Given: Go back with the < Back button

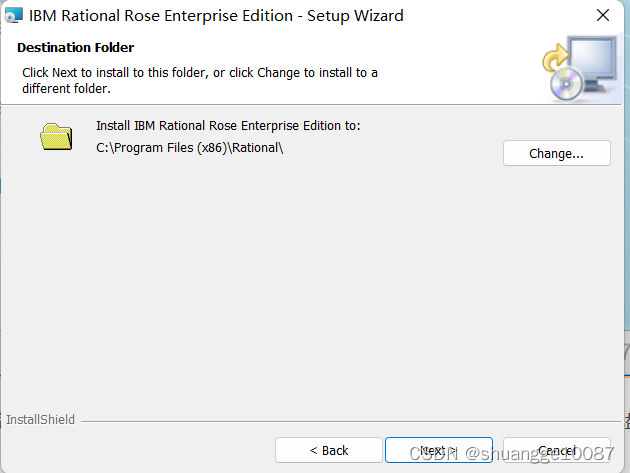Looking at the screenshot, I should pyautogui.click(x=329, y=450).
